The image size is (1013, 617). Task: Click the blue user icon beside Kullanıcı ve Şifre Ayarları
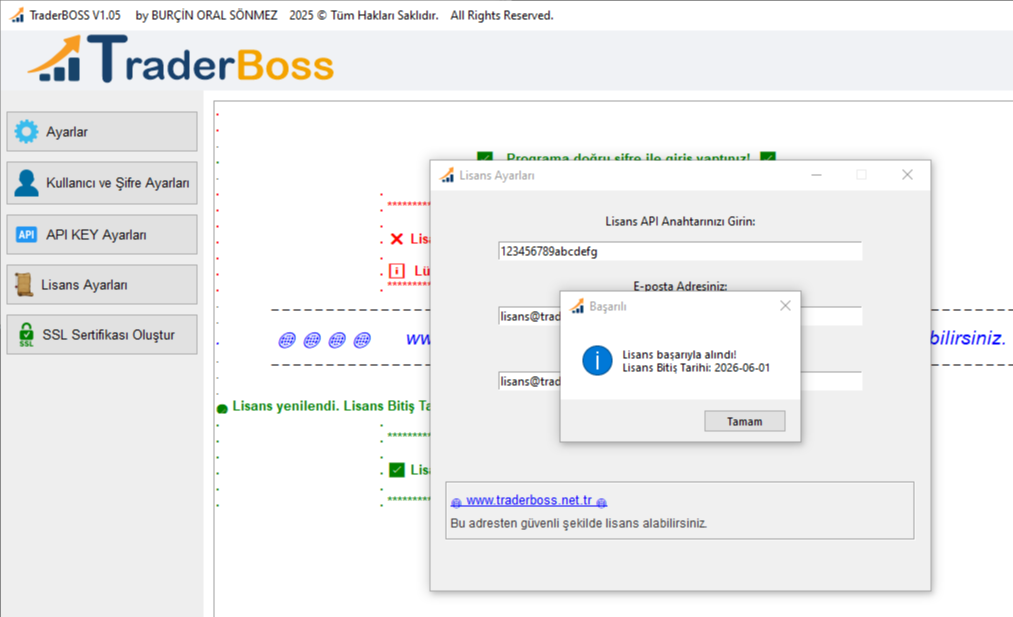point(24,182)
